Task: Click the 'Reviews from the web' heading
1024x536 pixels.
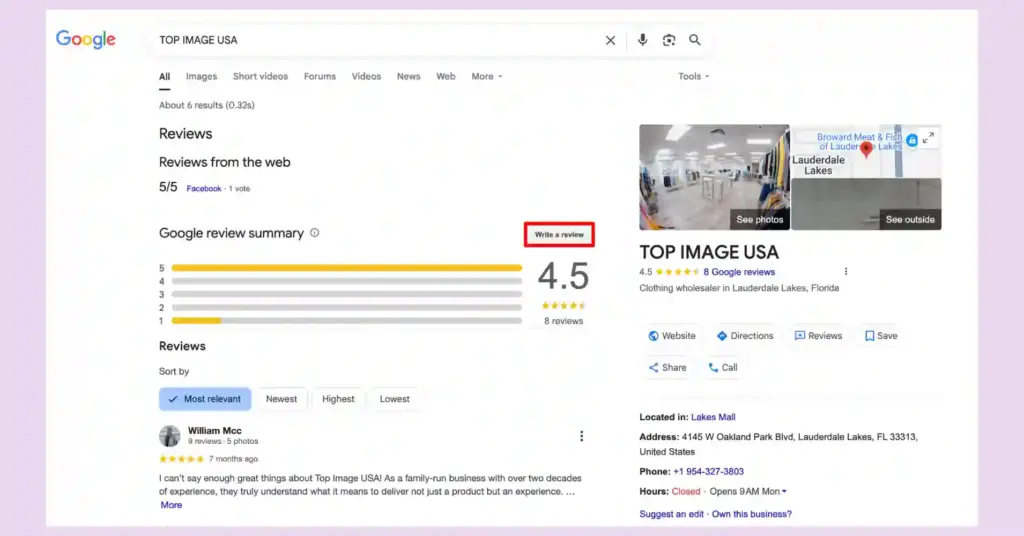Action: [x=225, y=162]
